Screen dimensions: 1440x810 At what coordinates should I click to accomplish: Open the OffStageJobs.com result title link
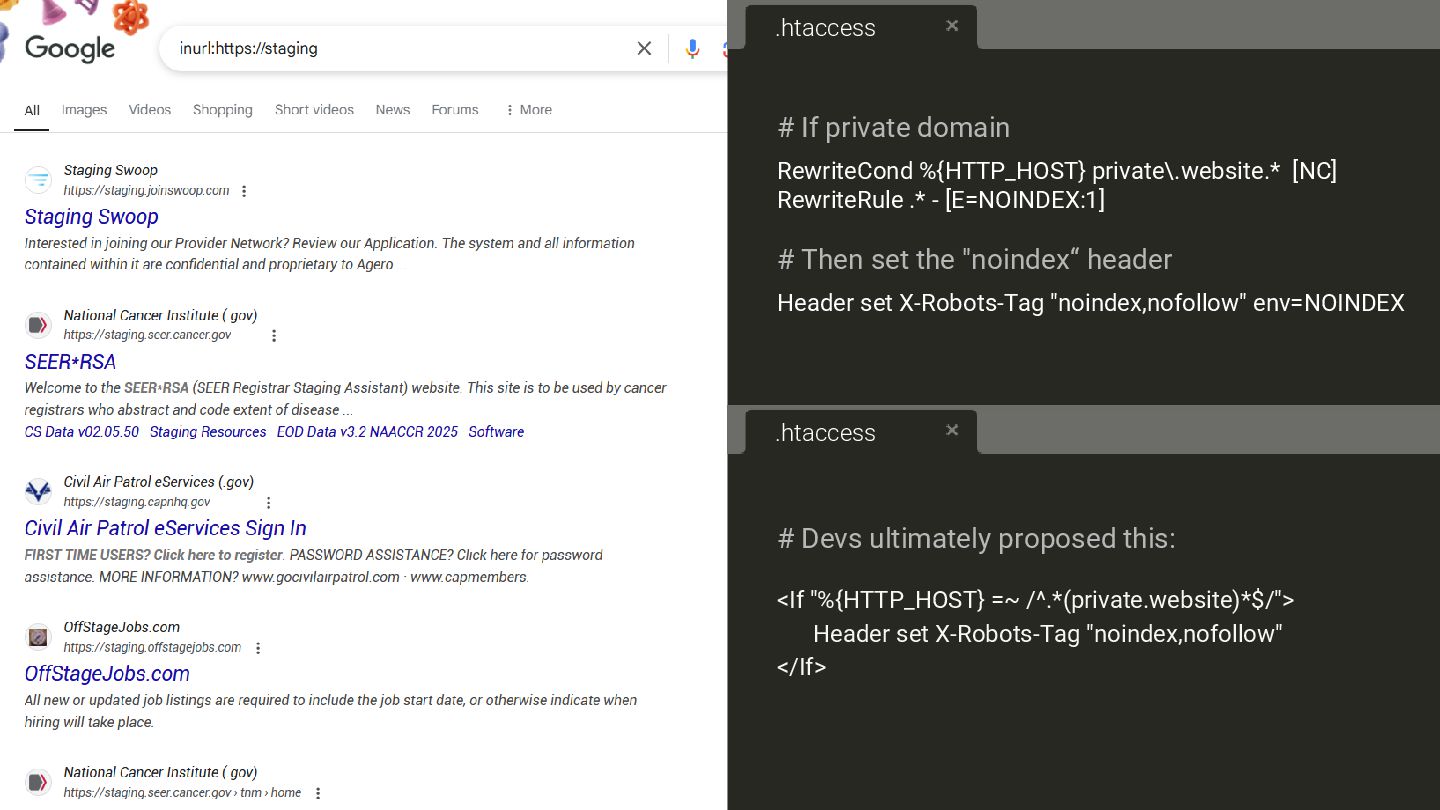(107, 674)
